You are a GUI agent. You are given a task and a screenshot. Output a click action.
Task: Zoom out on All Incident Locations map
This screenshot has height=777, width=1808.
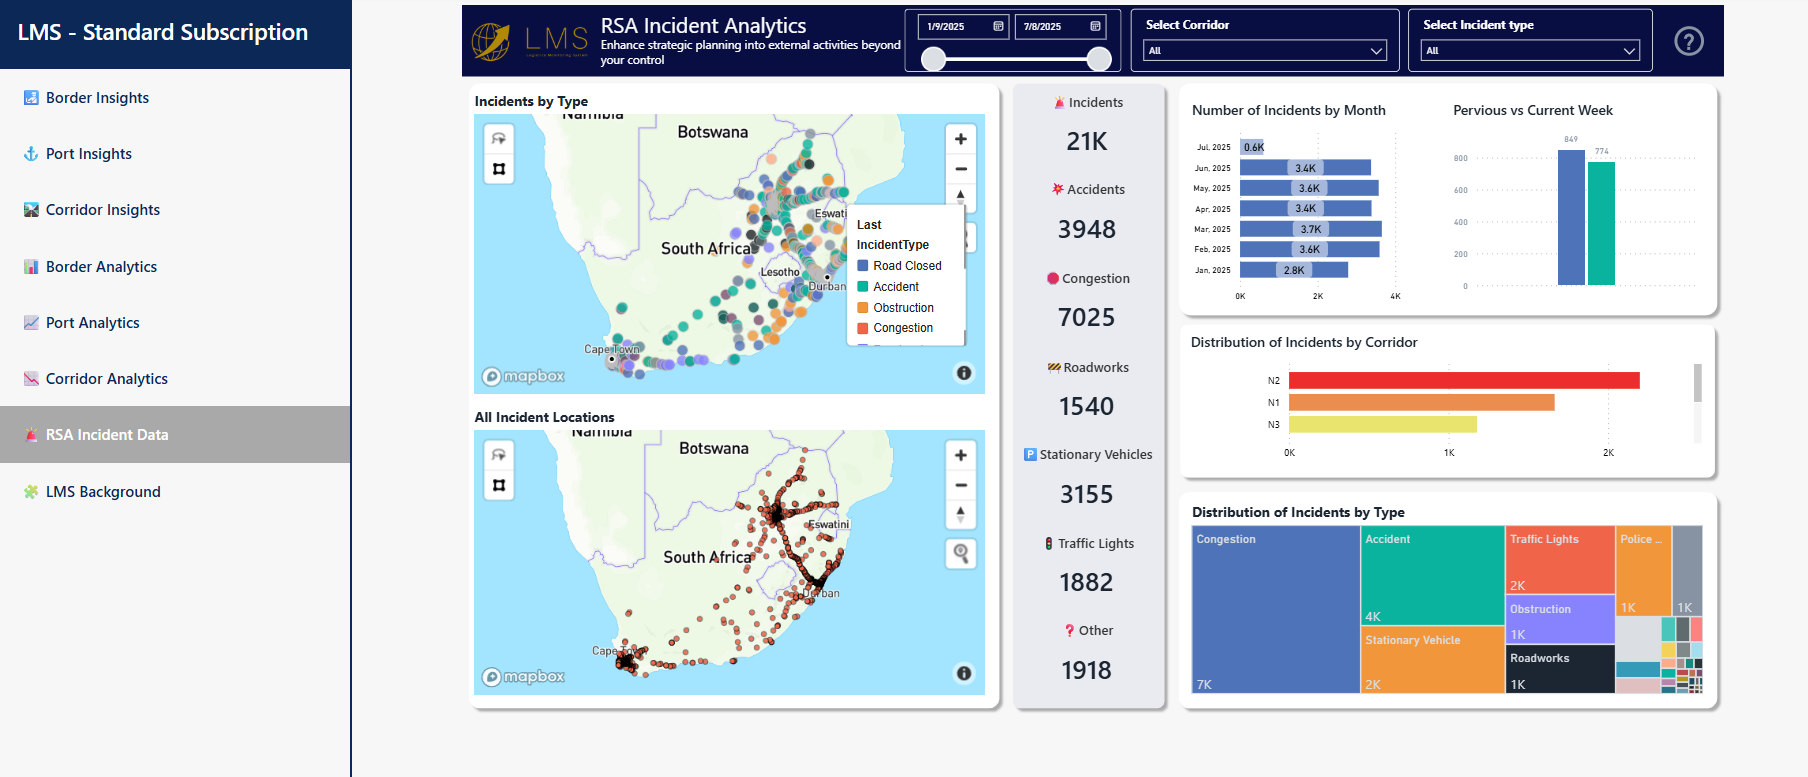click(x=960, y=485)
